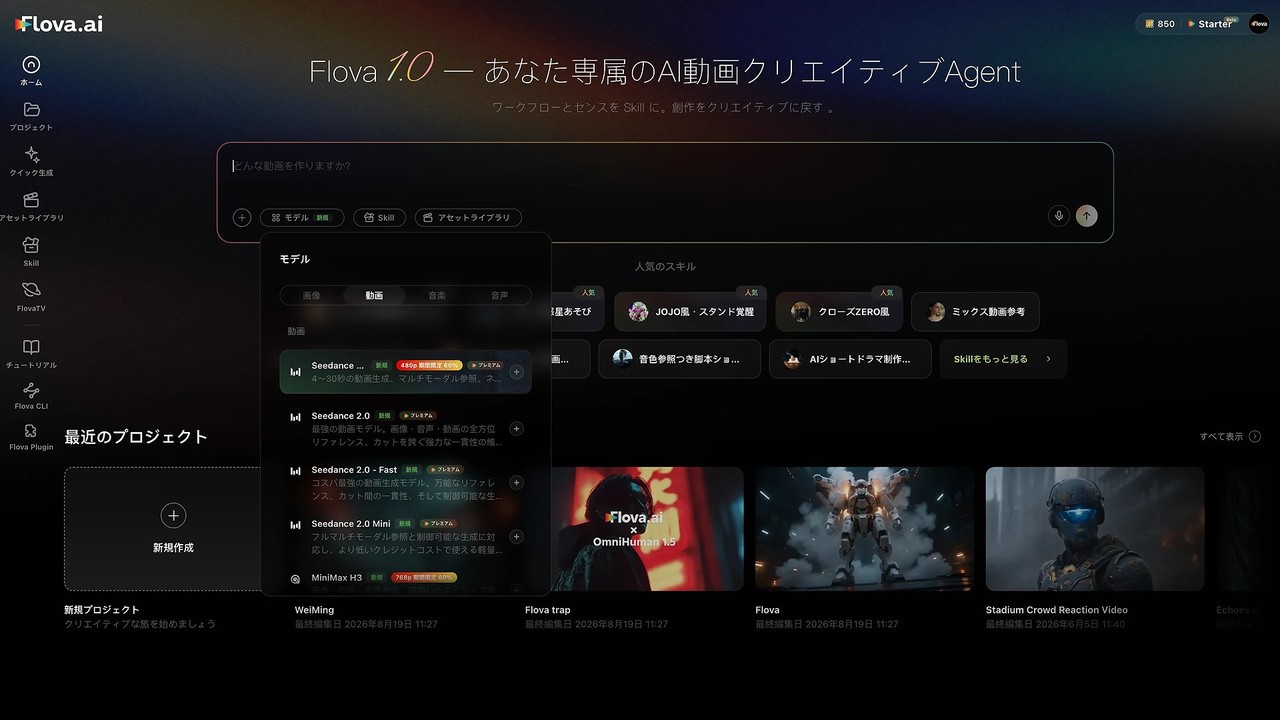Select the Seedance 2.0 - Fast model row

coord(405,482)
